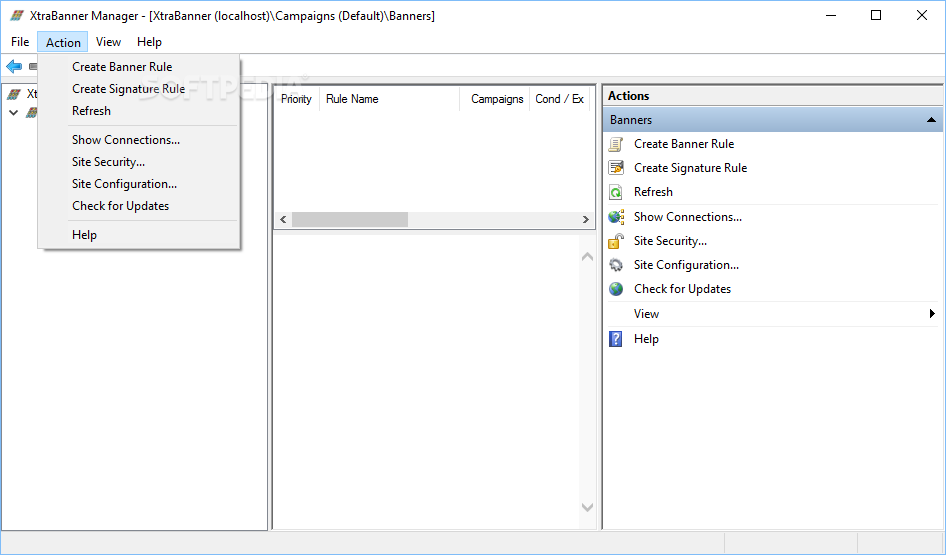946x555 pixels.
Task: Click the Back arrow toolbar icon
Action: (14, 66)
